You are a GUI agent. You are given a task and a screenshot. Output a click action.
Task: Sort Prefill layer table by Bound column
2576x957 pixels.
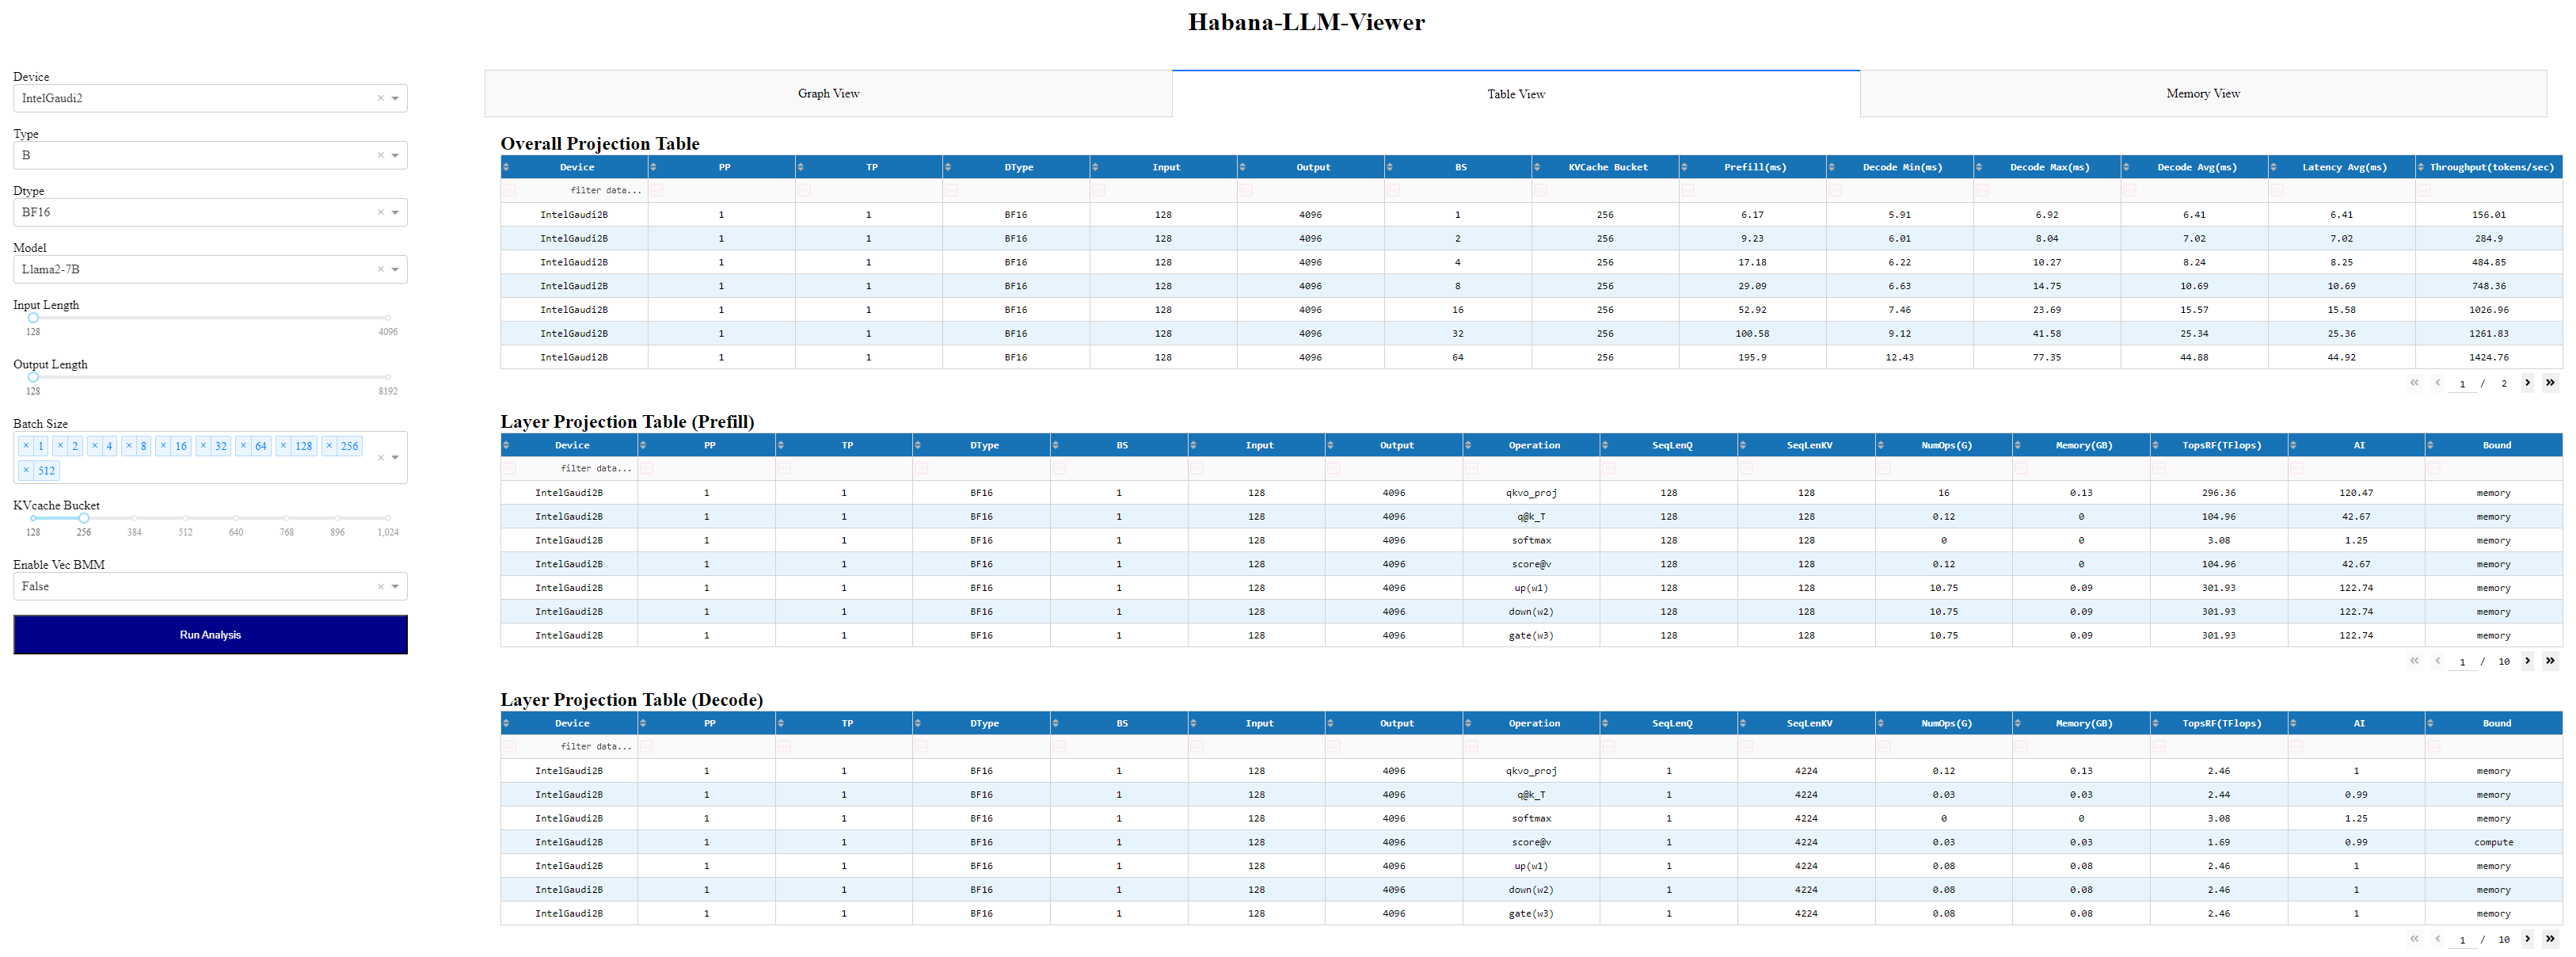pos(2431,445)
